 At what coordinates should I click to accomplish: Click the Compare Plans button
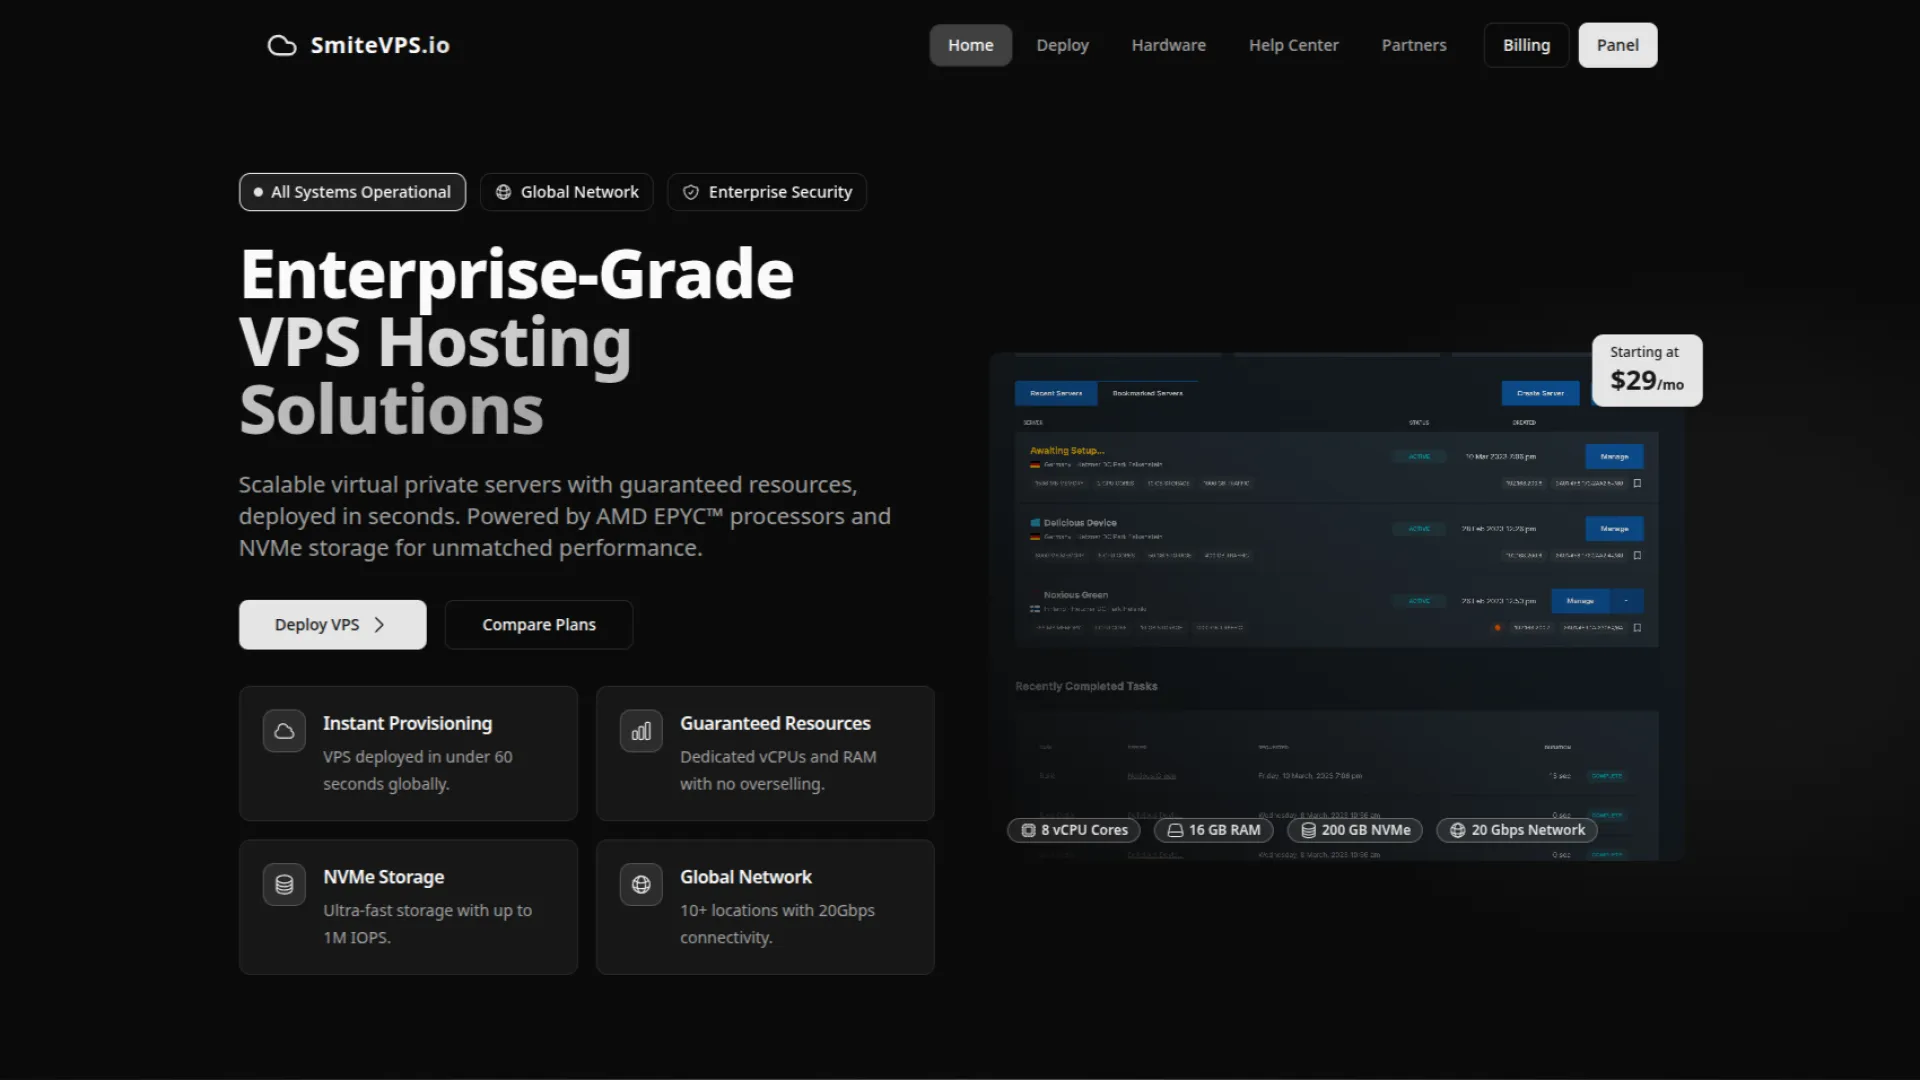[538, 625]
